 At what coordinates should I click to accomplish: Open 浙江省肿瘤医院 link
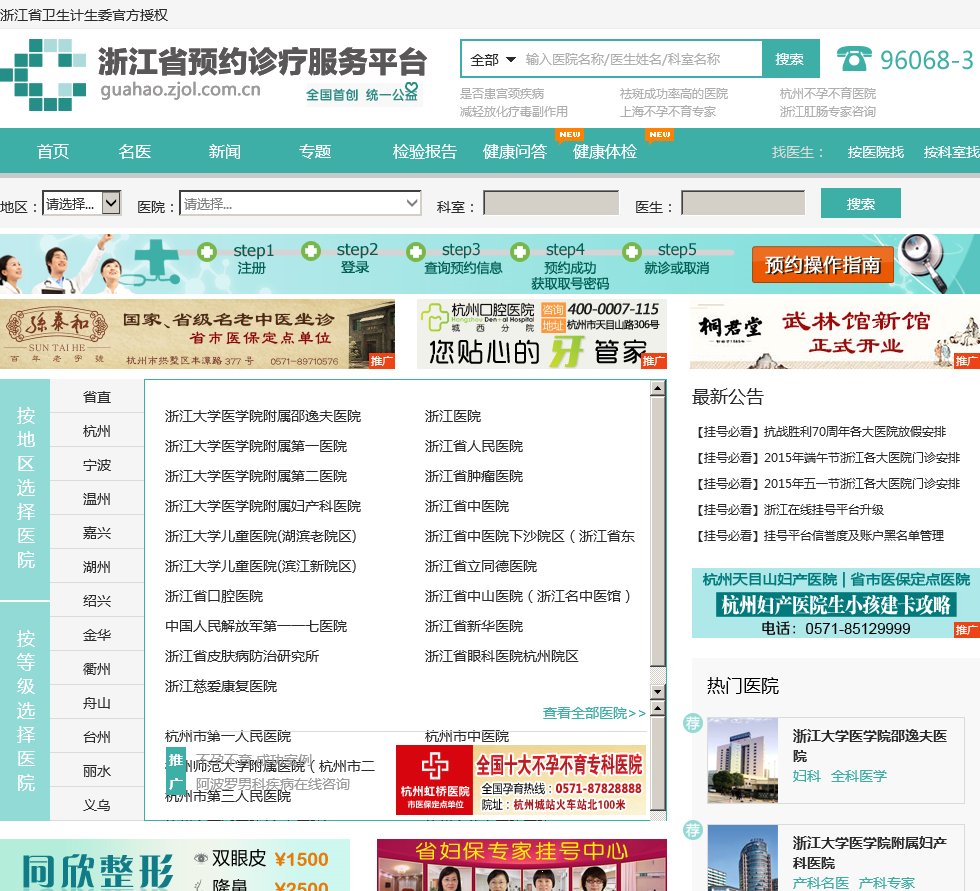pyautogui.click(x=474, y=476)
